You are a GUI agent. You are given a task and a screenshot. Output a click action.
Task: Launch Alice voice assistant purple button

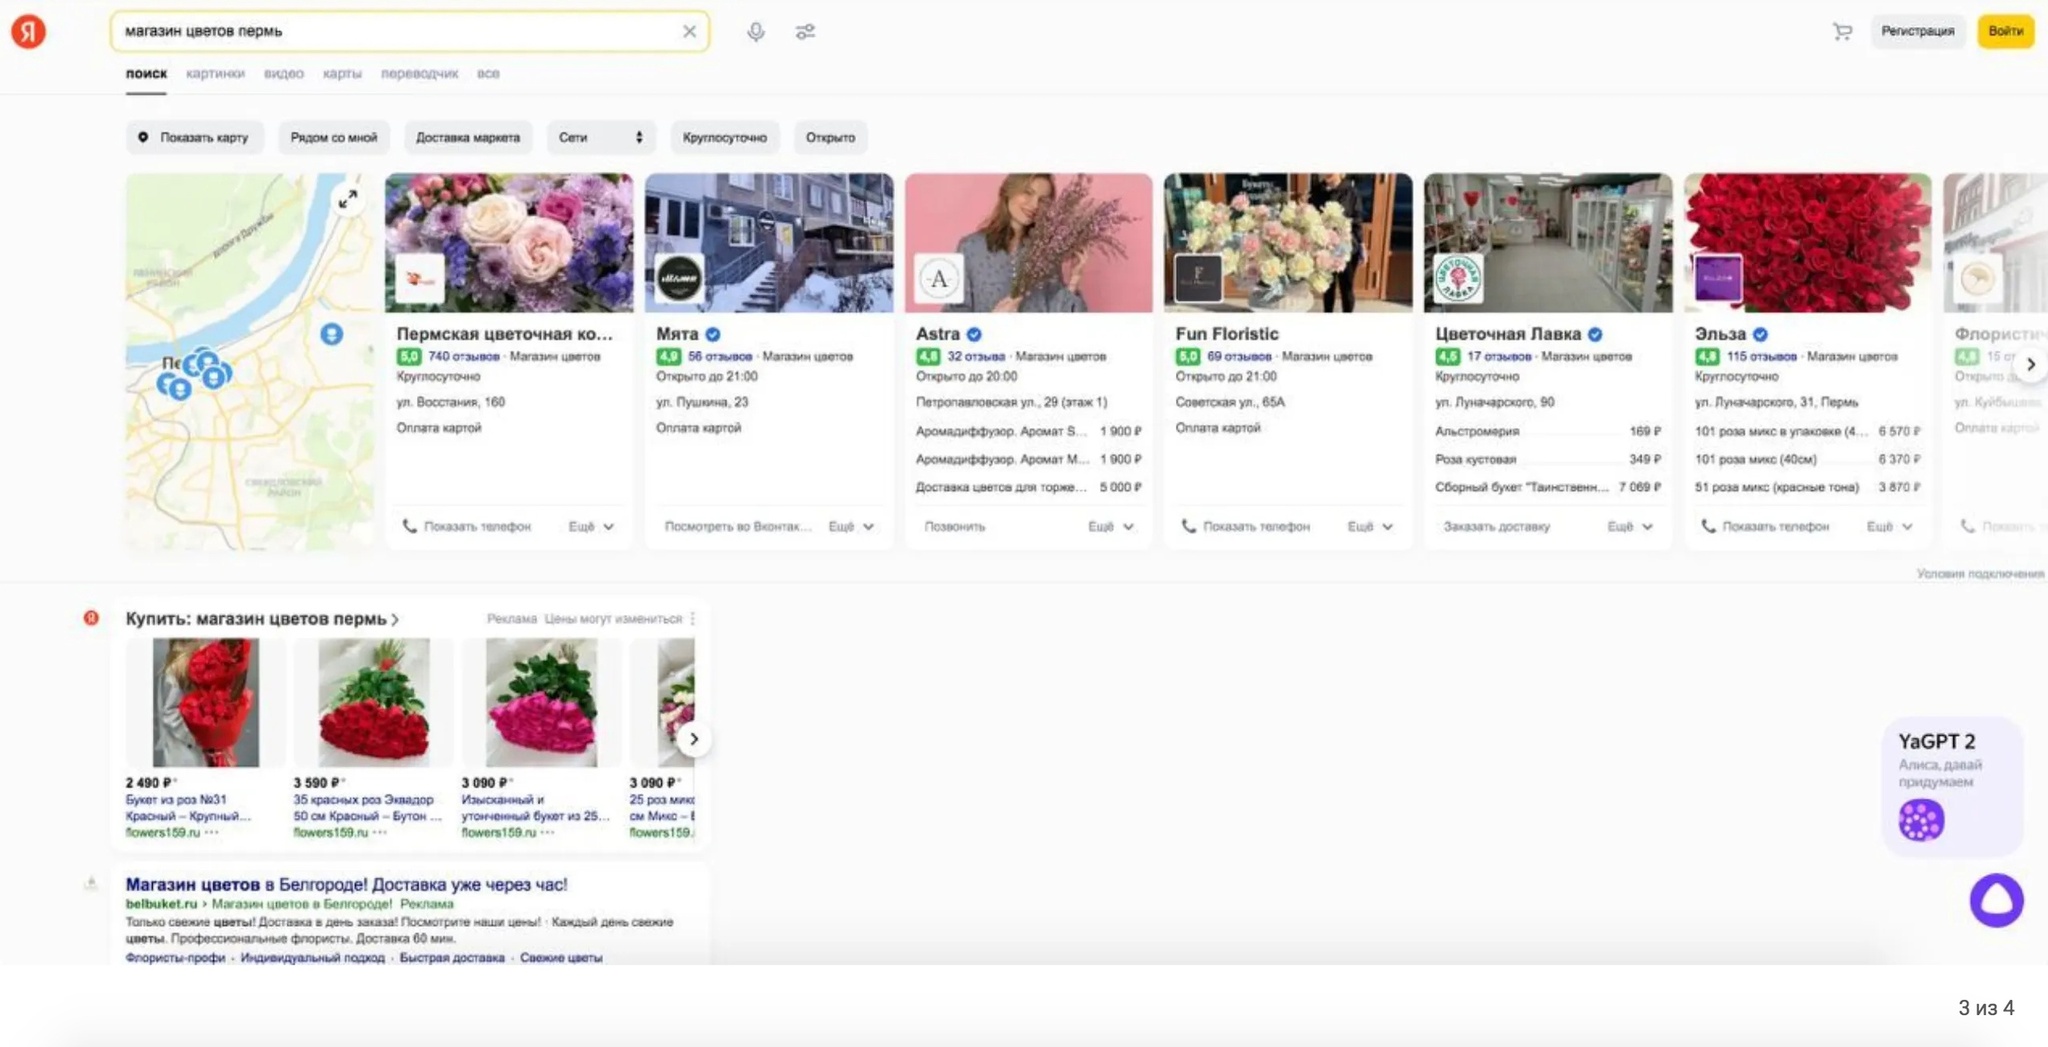[x=1996, y=900]
